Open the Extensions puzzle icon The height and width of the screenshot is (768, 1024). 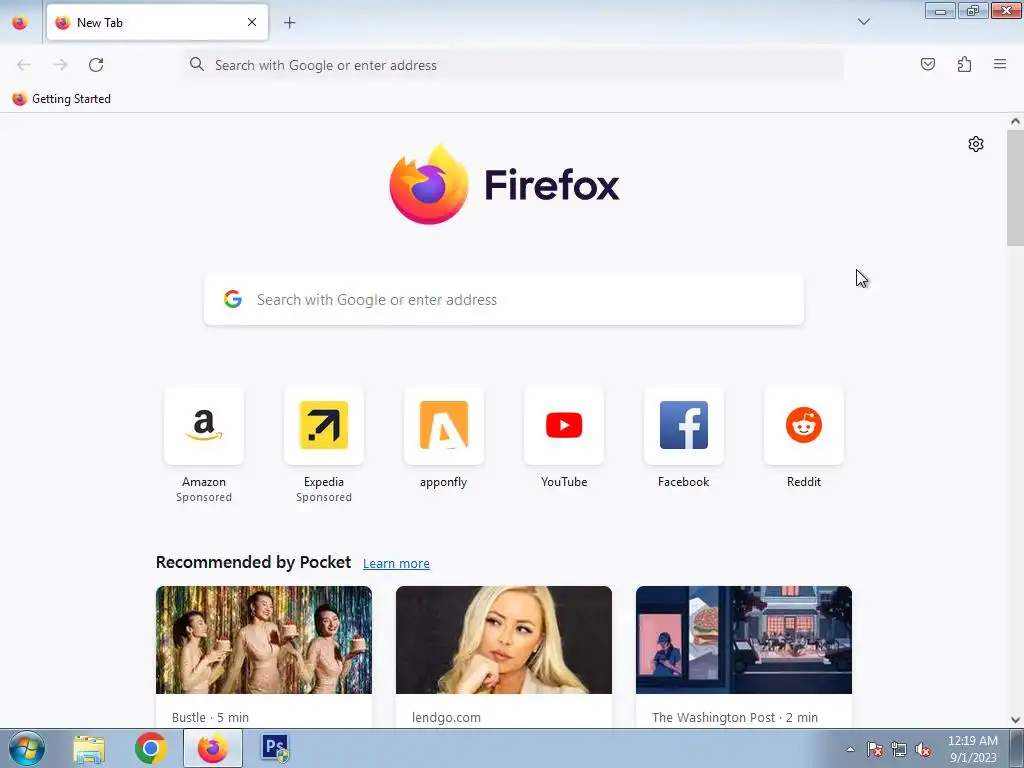click(964, 64)
